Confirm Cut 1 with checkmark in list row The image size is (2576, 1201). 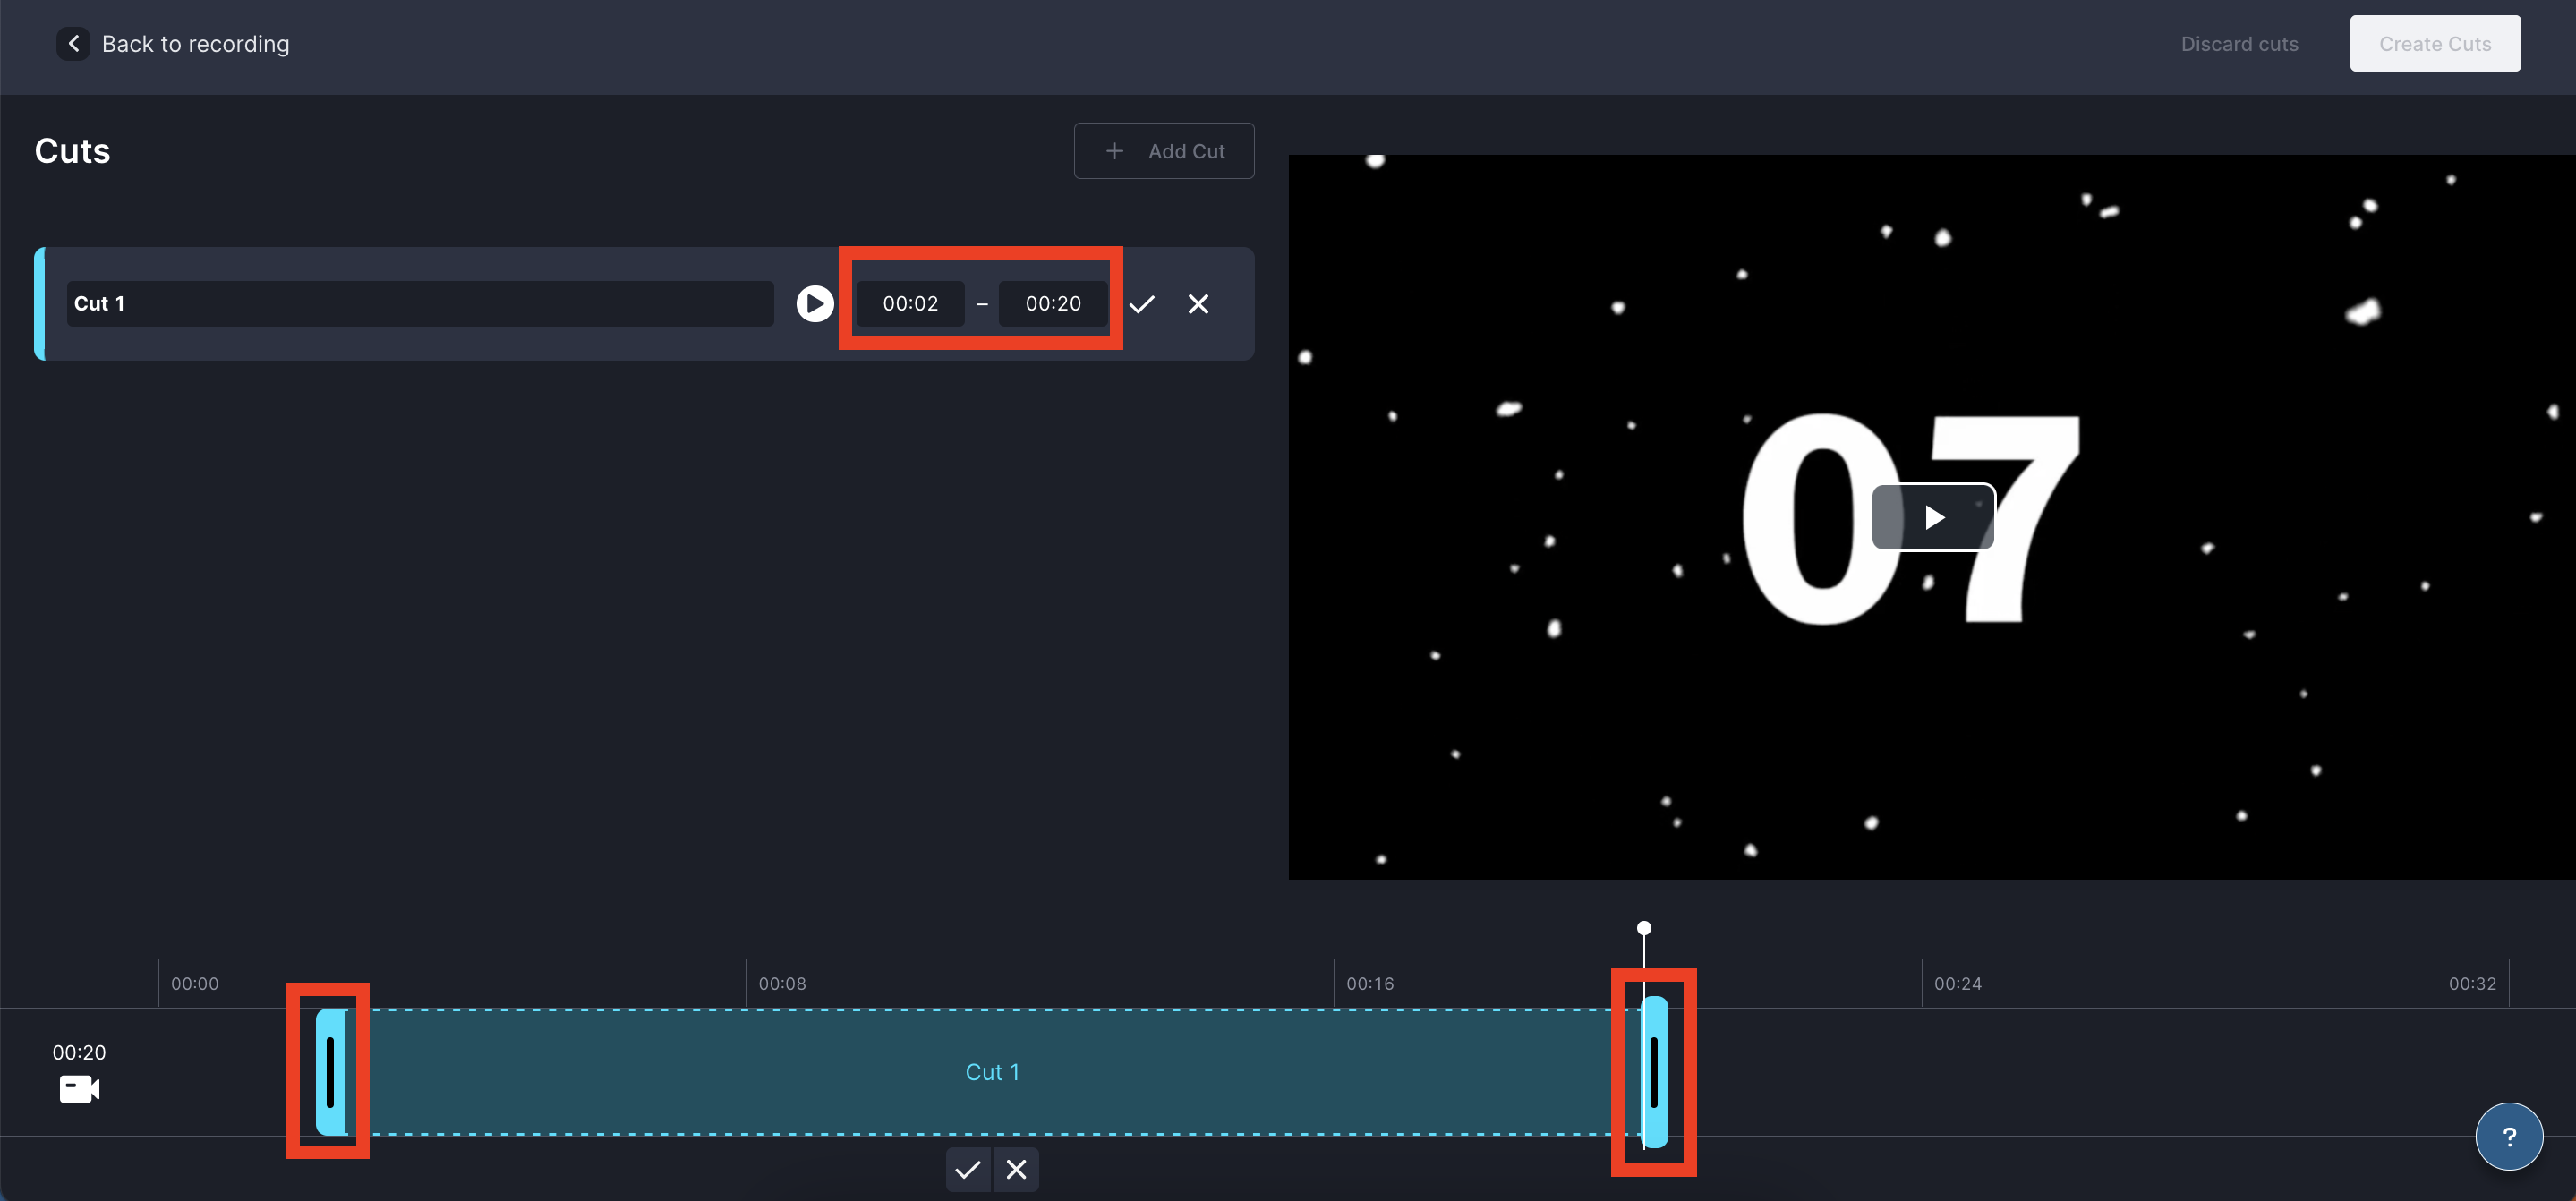pyautogui.click(x=1142, y=304)
